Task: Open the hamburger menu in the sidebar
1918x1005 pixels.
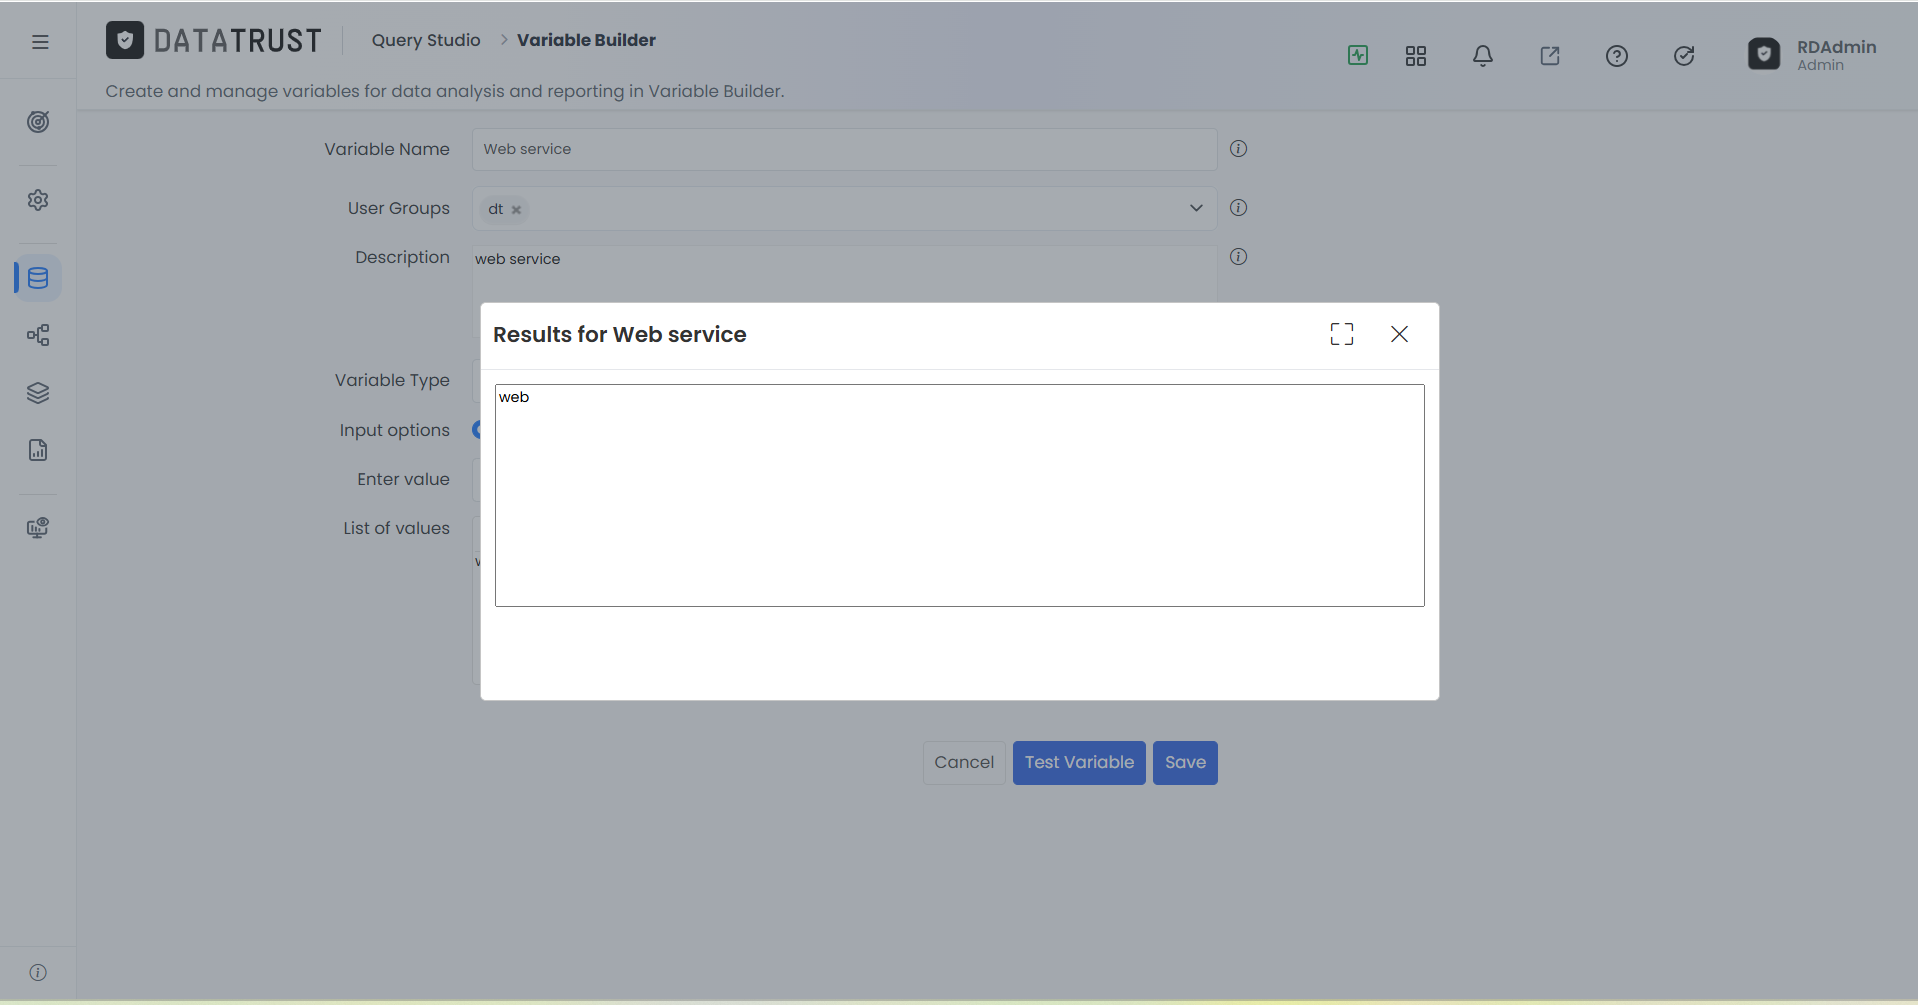Action: 40,42
